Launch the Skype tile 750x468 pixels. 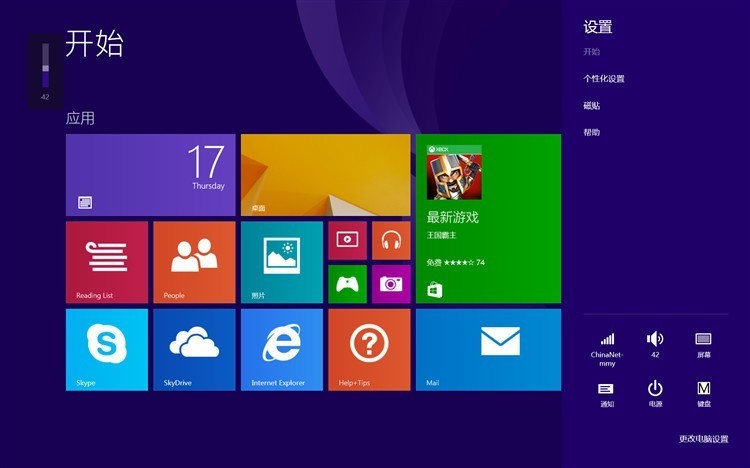[x=107, y=350]
